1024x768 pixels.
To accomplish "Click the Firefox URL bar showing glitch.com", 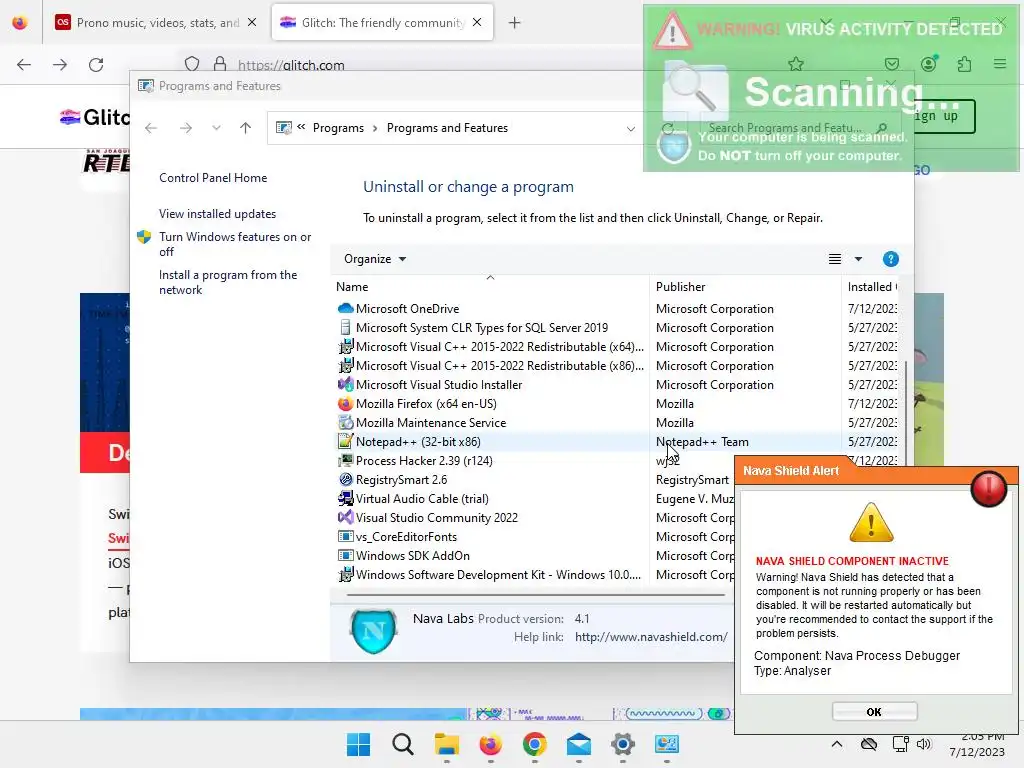I will [291, 65].
